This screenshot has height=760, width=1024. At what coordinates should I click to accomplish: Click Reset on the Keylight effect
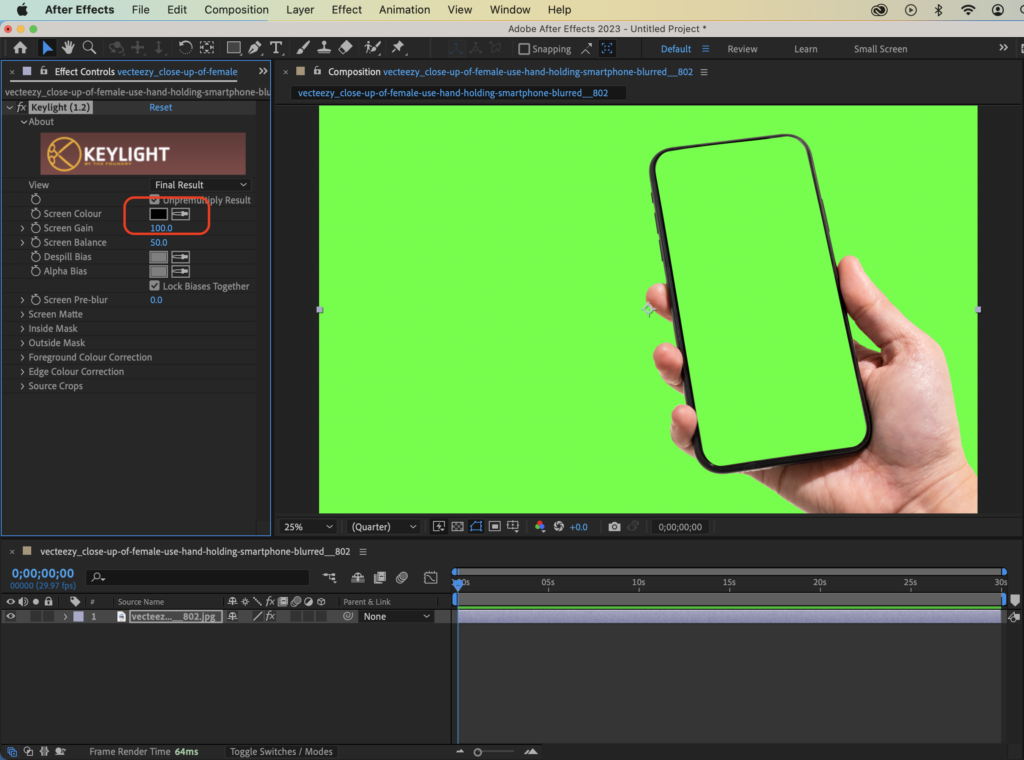pos(160,106)
